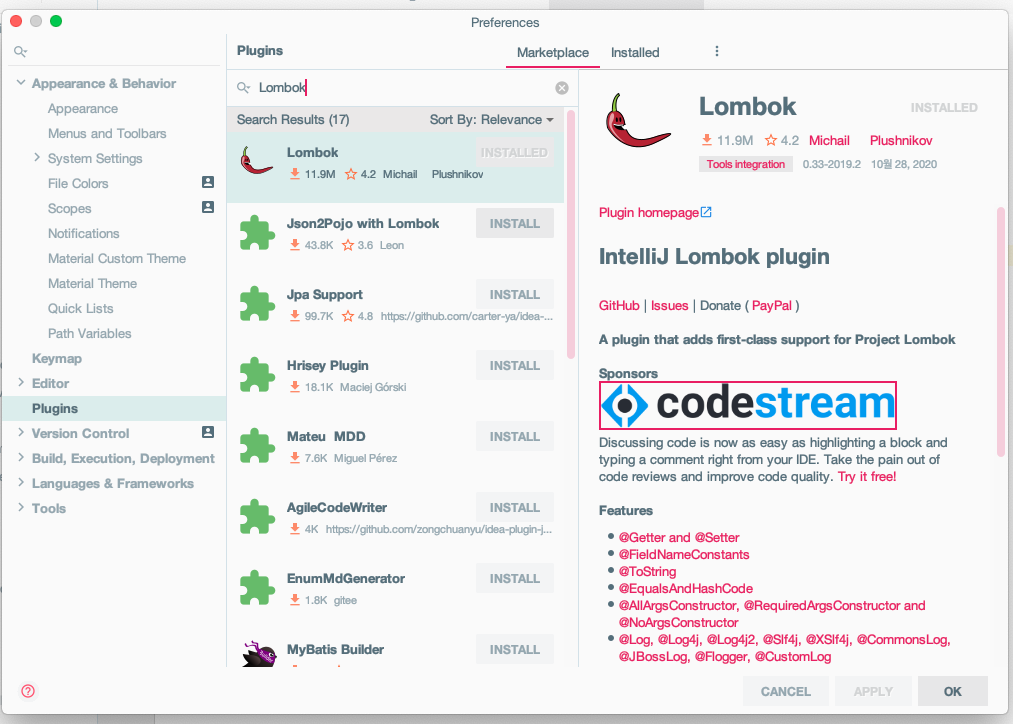Click the EnumMdGenerator puzzle icon
This screenshot has width=1013, height=724.
257,588
